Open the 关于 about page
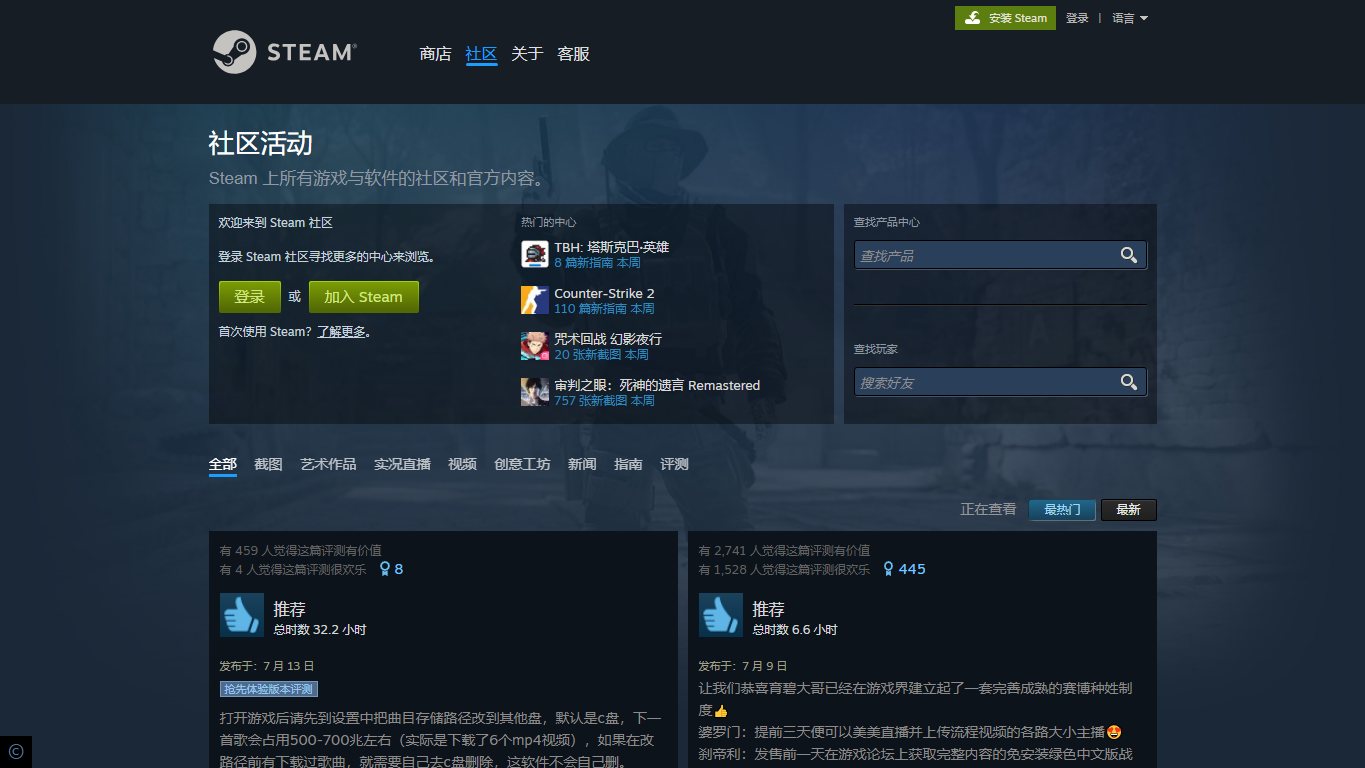Image resolution: width=1365 pixels, height=768 pixels. point(527,54)
